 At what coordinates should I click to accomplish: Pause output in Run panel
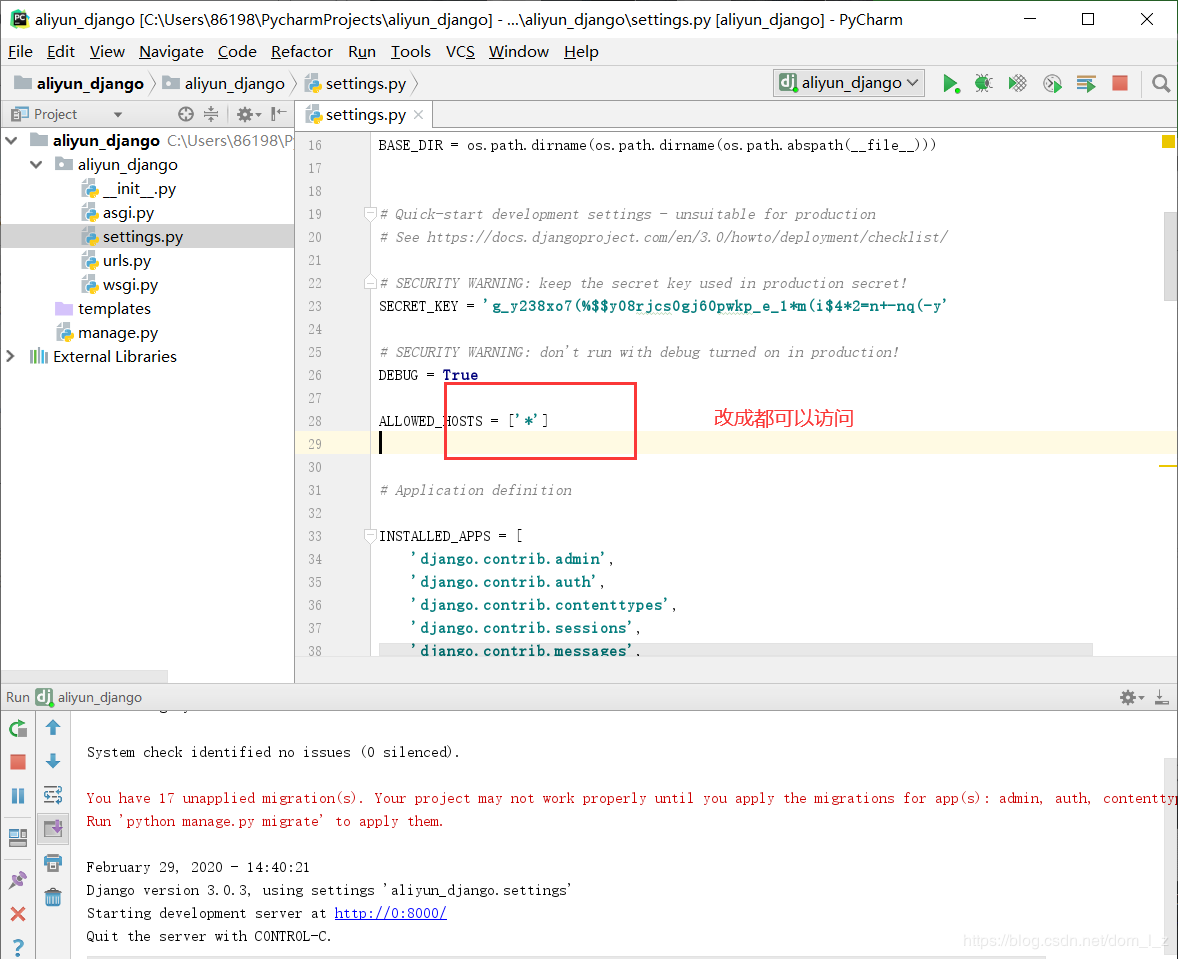[x=18, y=796]
